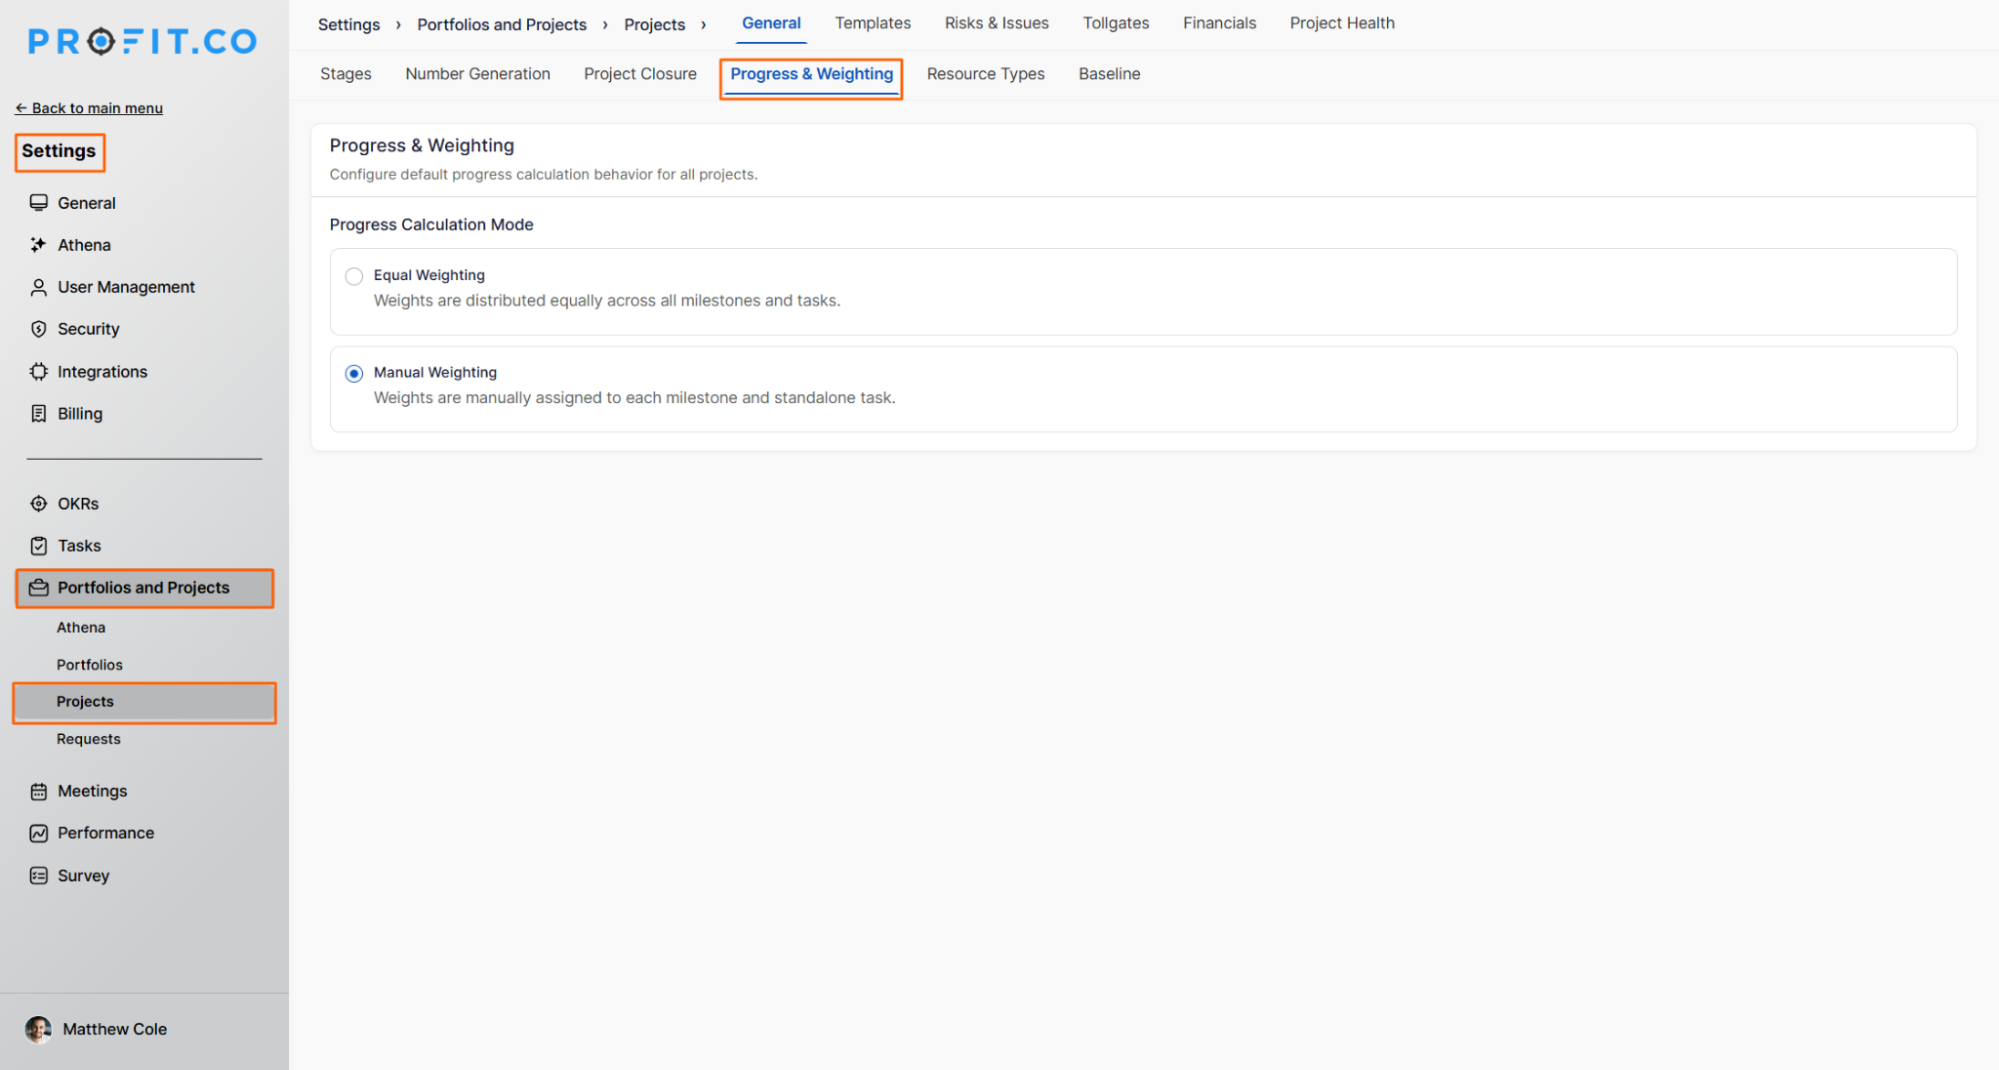This screenshot has width=1999, height=1070.
Task: Open OKRs settings in sidebar
Action: pos(78,504)
